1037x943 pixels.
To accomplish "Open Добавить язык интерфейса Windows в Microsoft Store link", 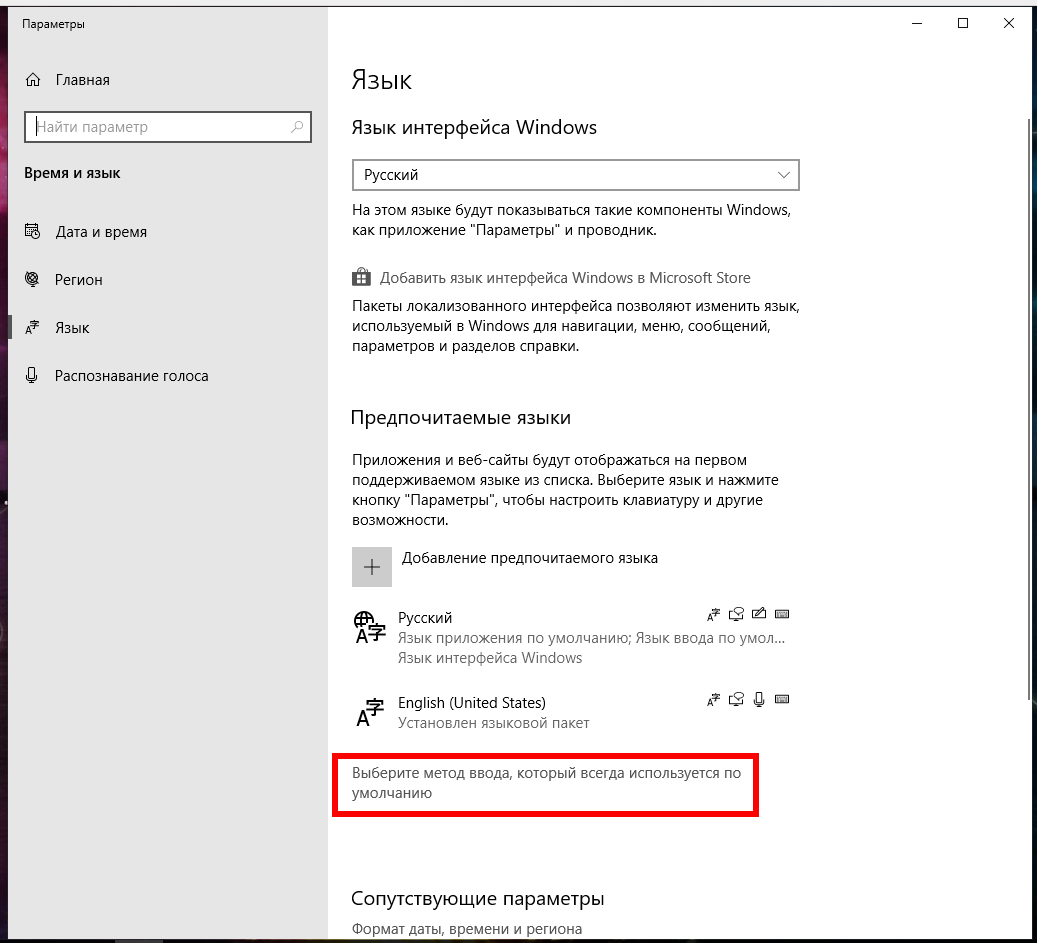I will click(x=565, y=278).
